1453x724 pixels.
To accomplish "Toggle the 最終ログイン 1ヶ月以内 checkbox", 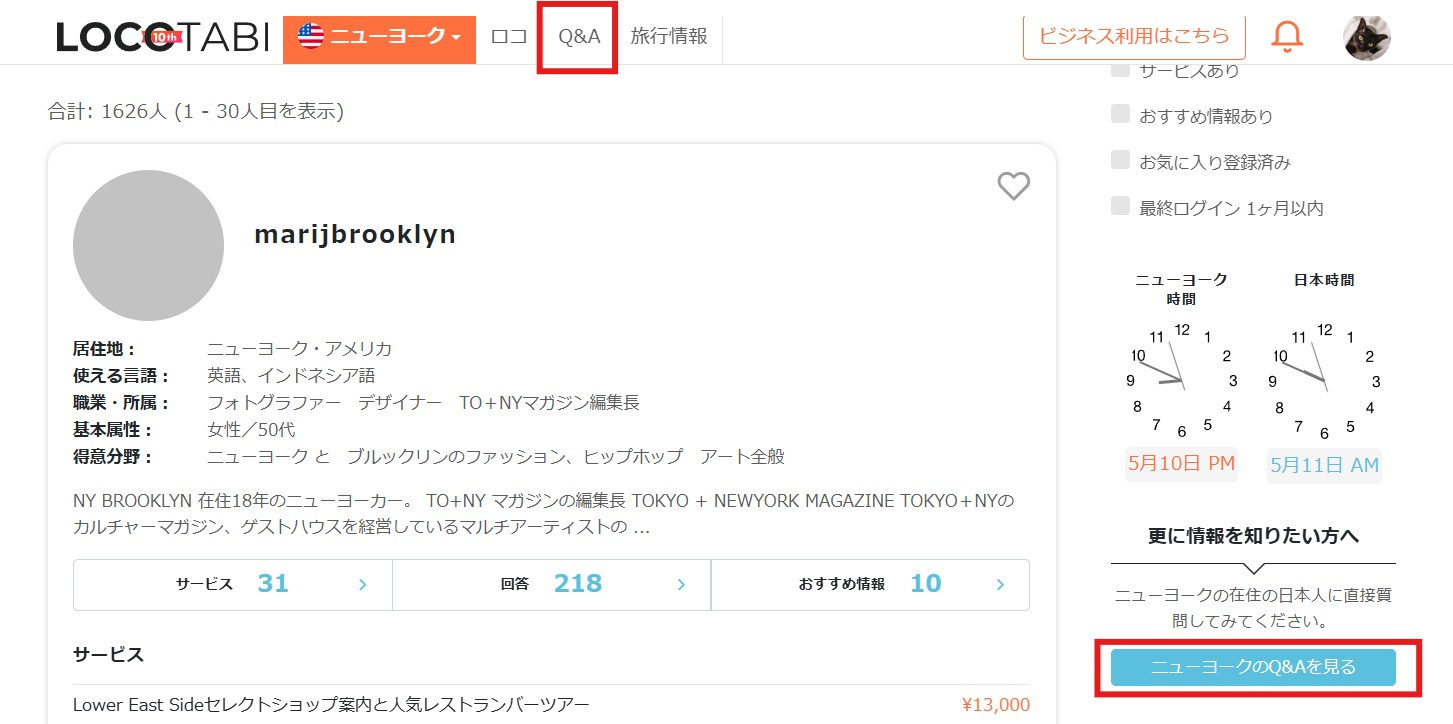I will click(x=1120, y=206).
